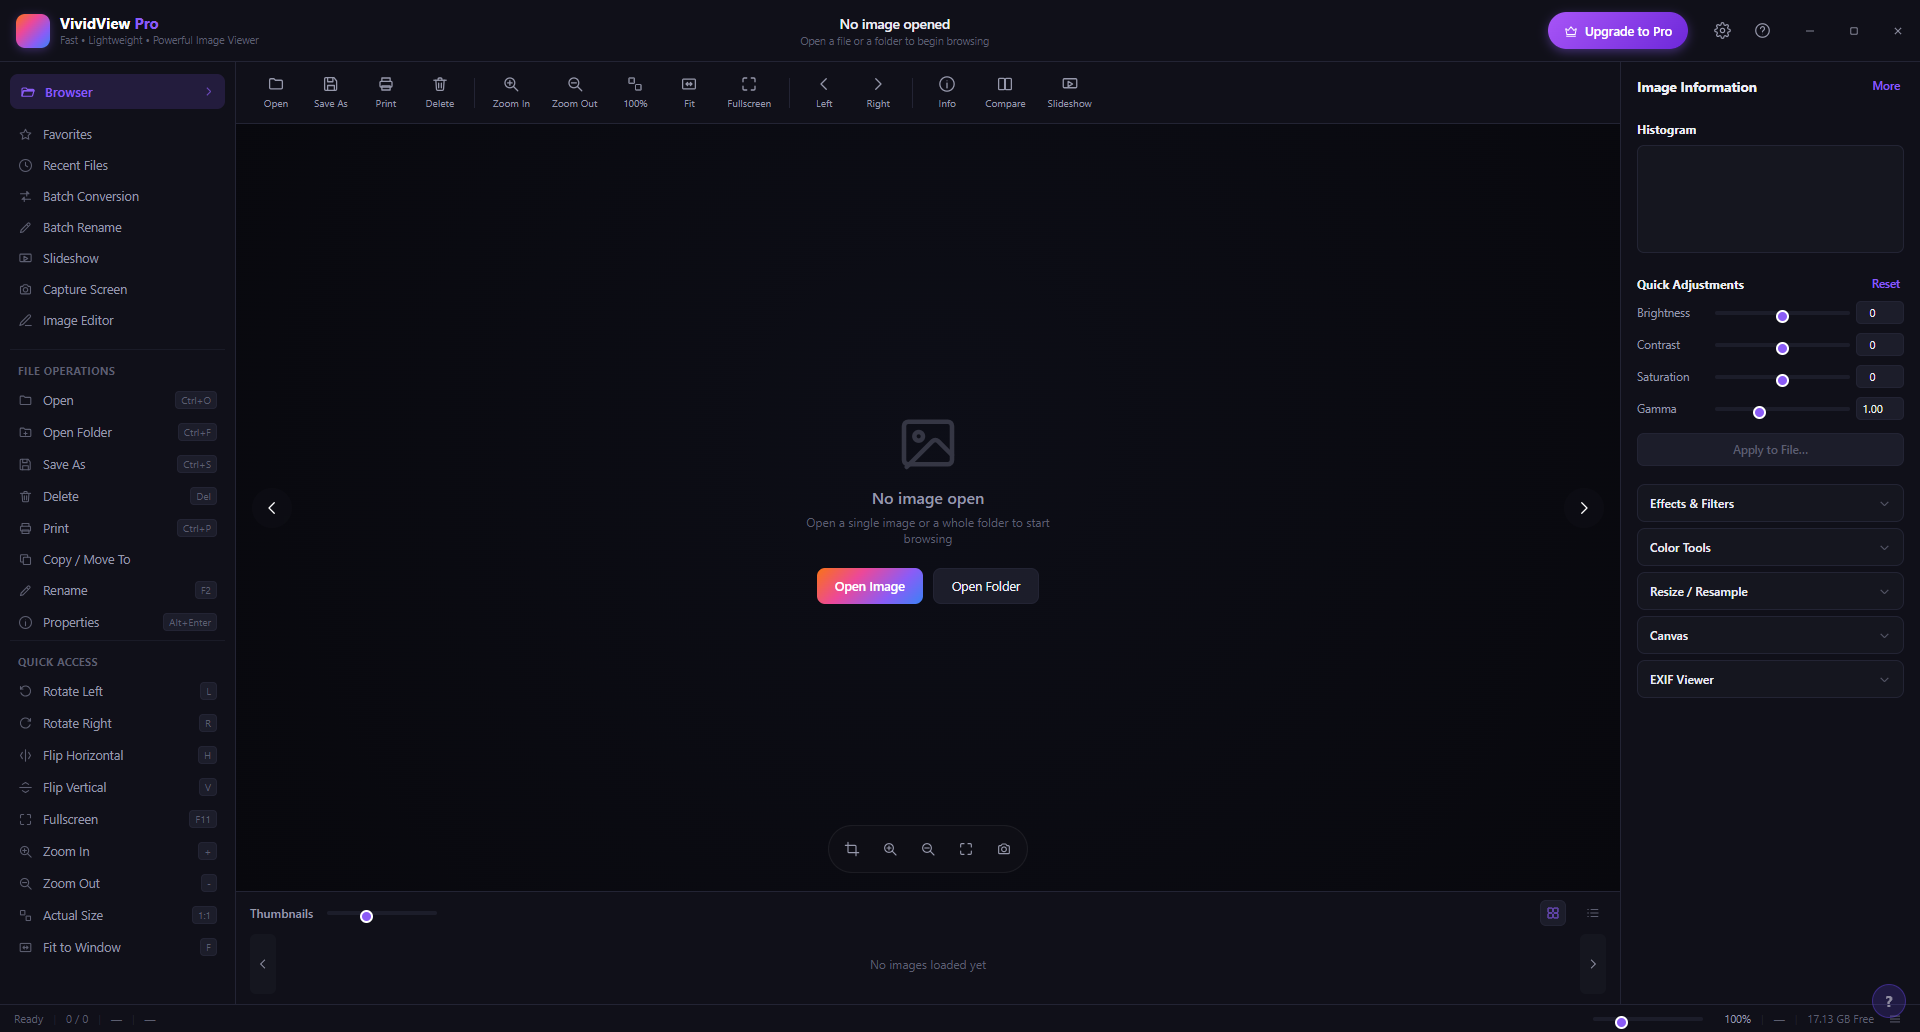Click Apply to File button
Image resolution: width=1920 pixels, height=1032 pixels.
click(1770, 450)
